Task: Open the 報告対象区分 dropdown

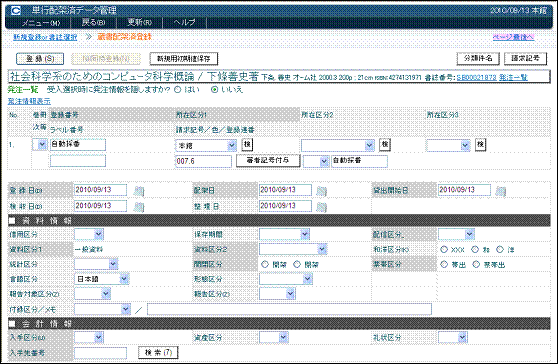Action: point(93,294)
